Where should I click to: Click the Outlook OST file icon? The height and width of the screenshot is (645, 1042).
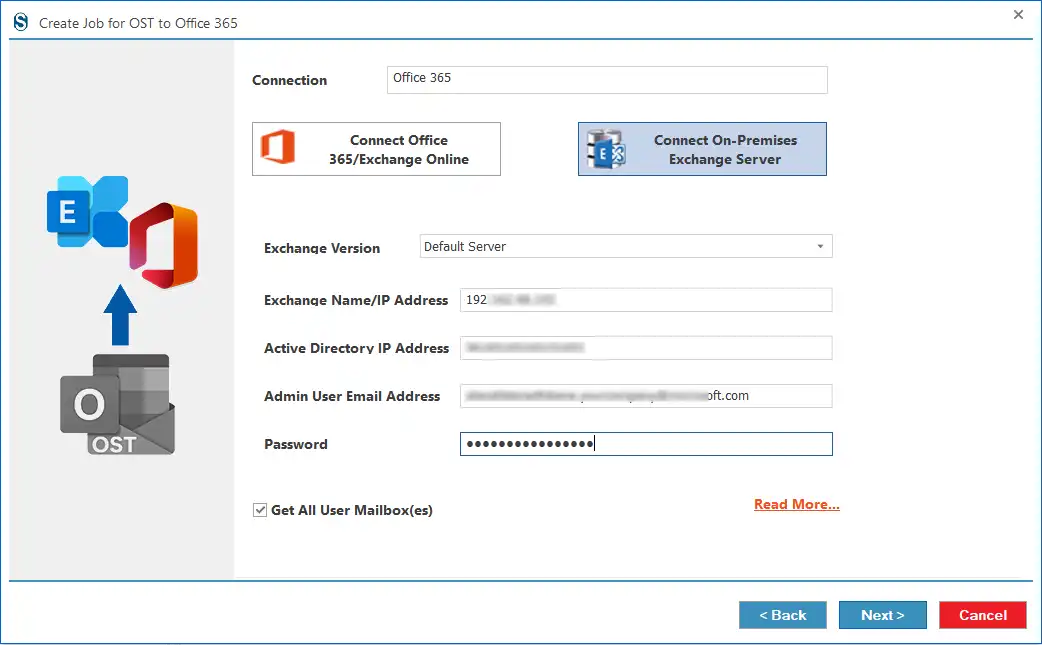click(x=118, y=405)
